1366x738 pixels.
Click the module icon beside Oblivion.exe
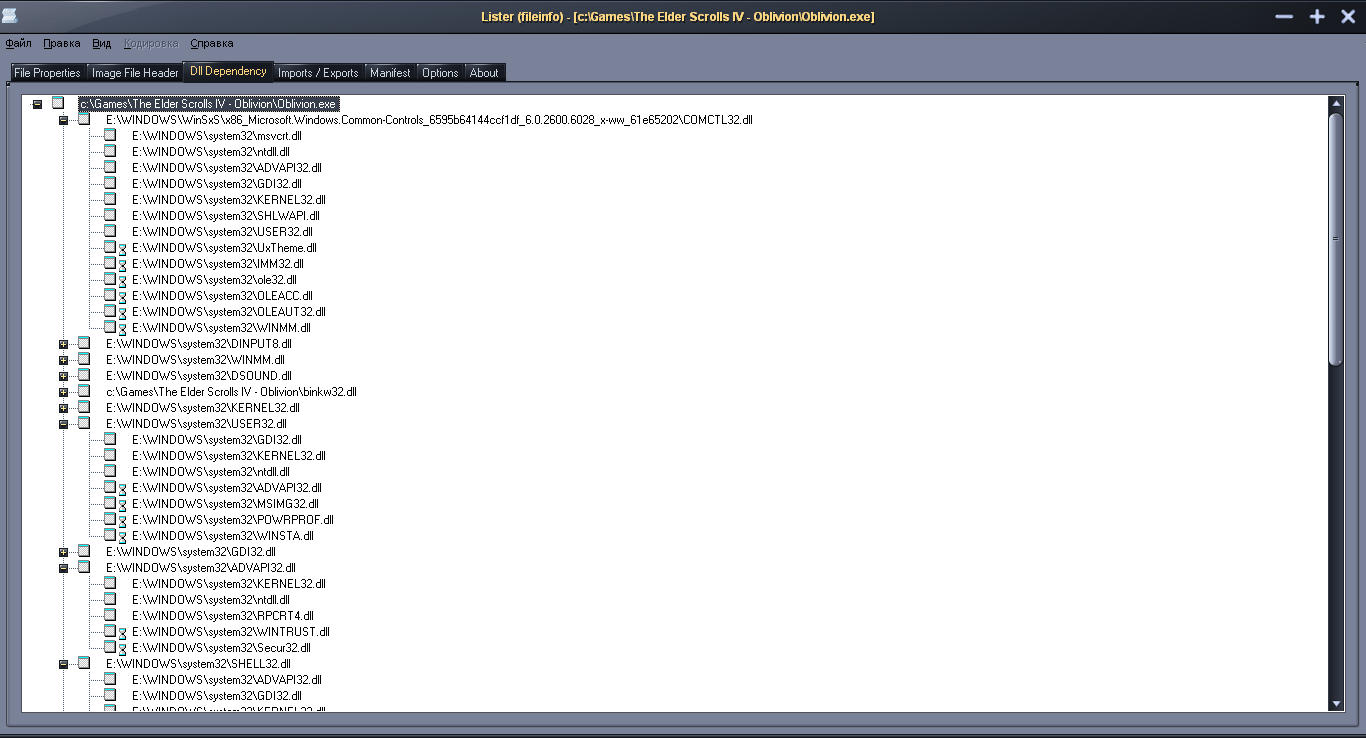tap(58, 103)
